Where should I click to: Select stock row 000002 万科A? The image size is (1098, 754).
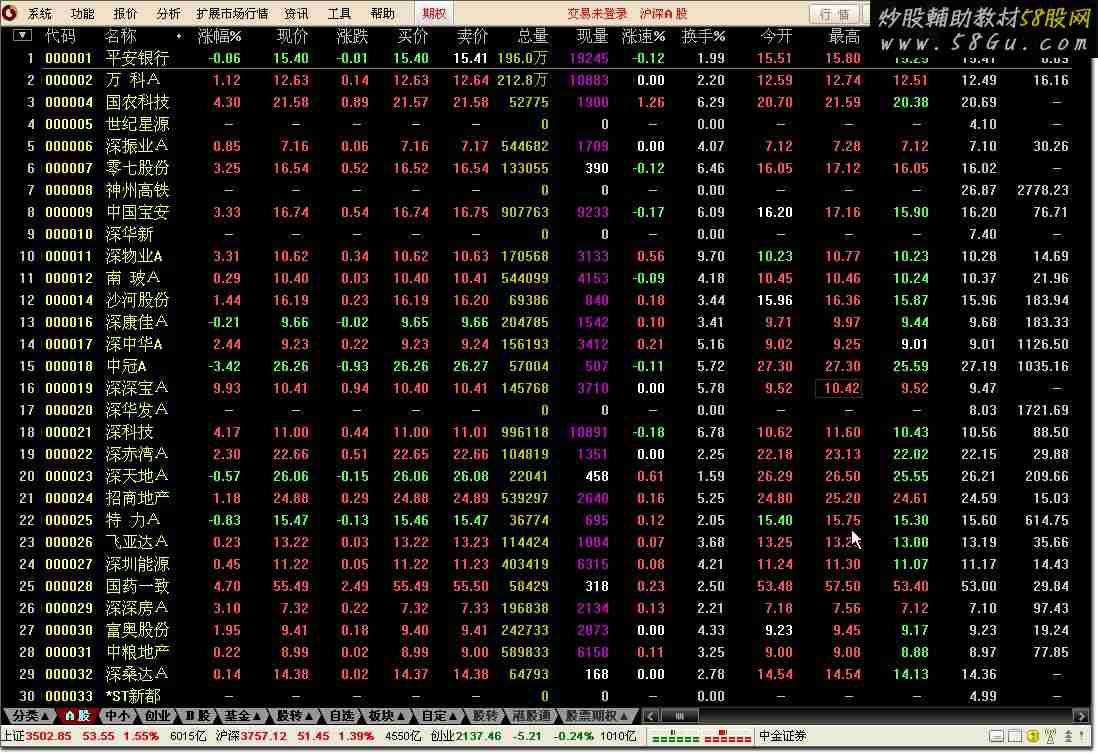(x=544, y=80)
